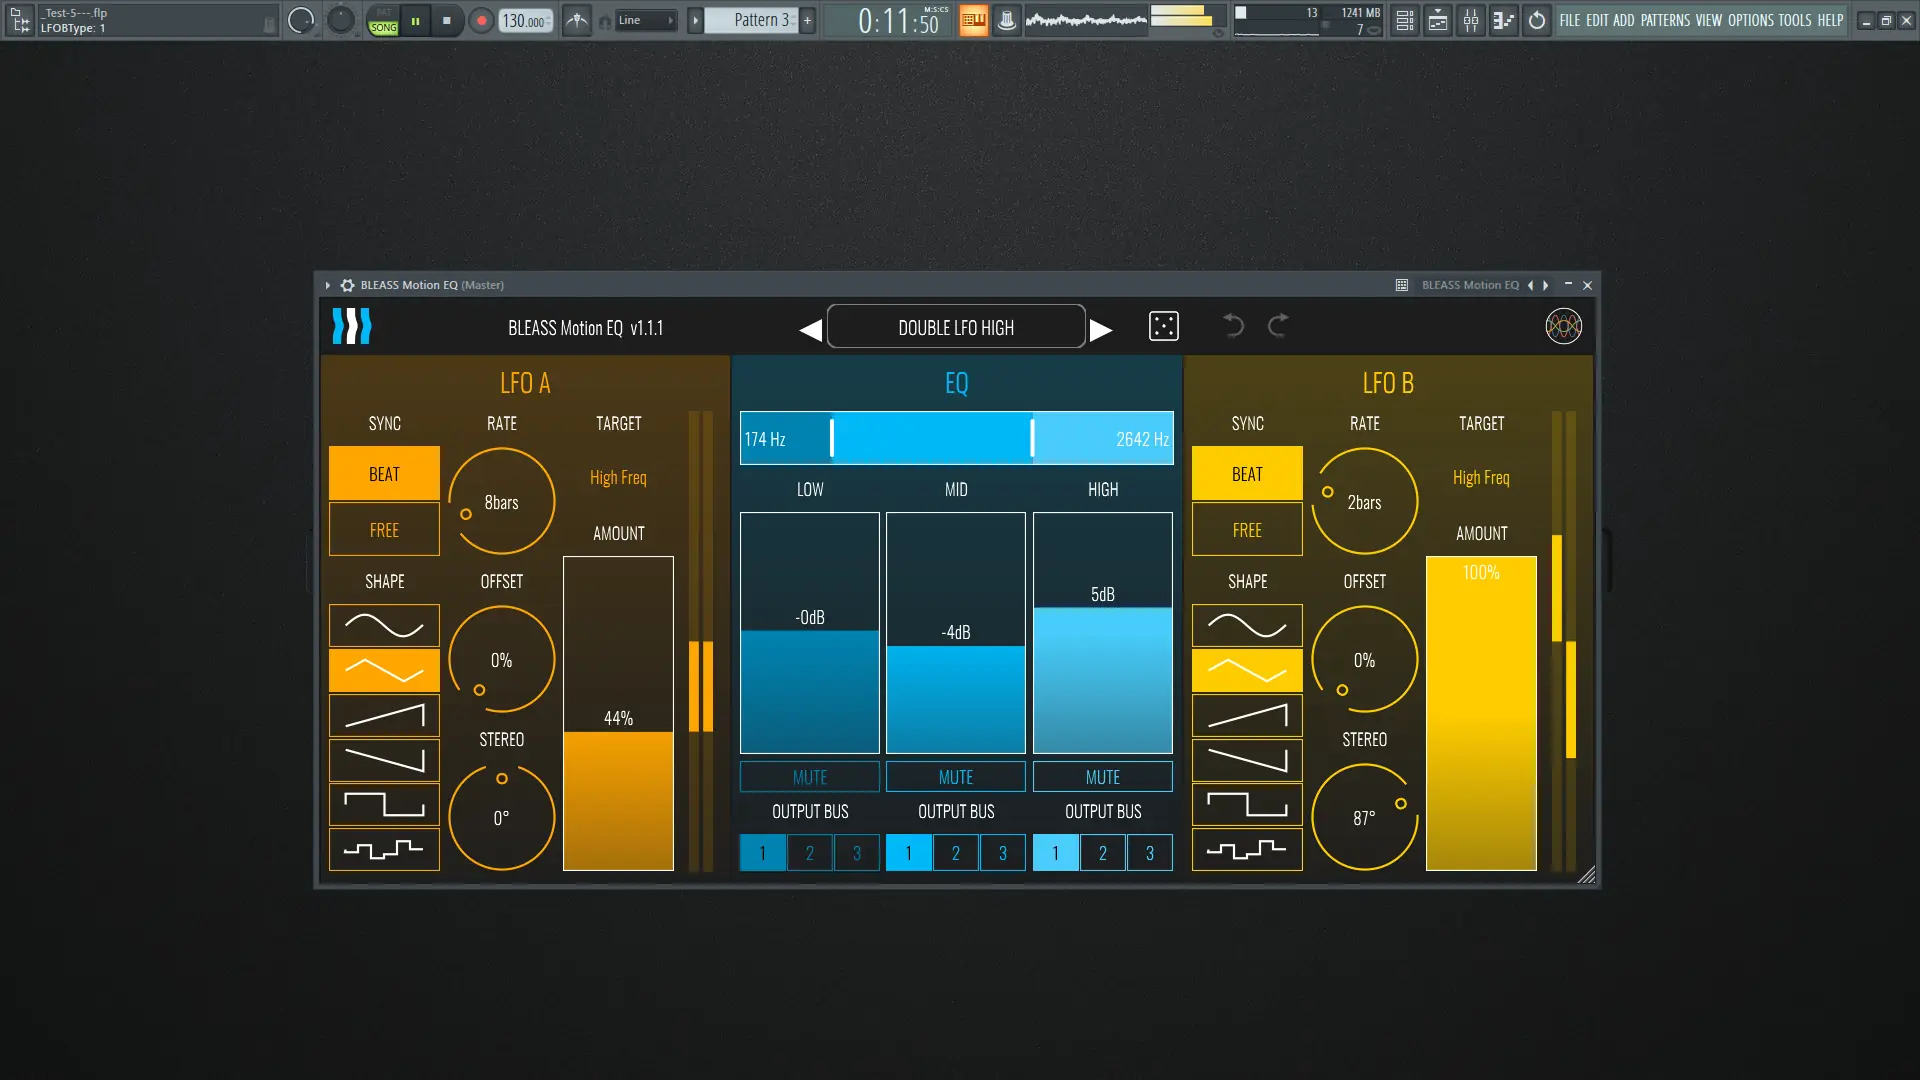Image resolution: width=1920 pixels, height=1080 pixels.
Task: Open the plugin options gear icon
Action: 347,285
